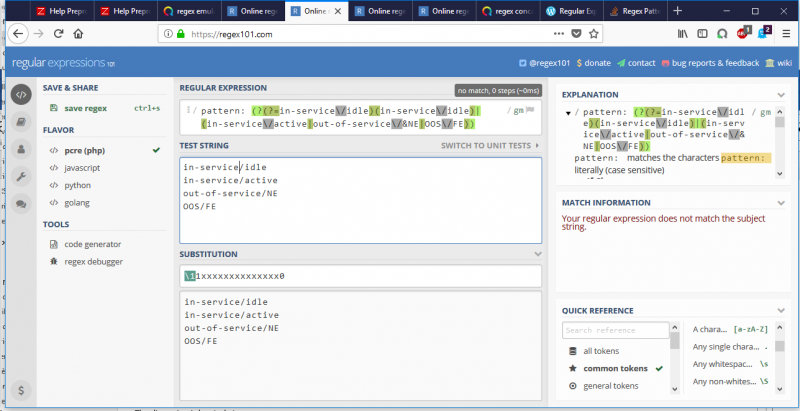Viewport: 800px width, 411px height.
Task: Click the headphone-like extension icon in toolbar
Action: tap(722, 34)
